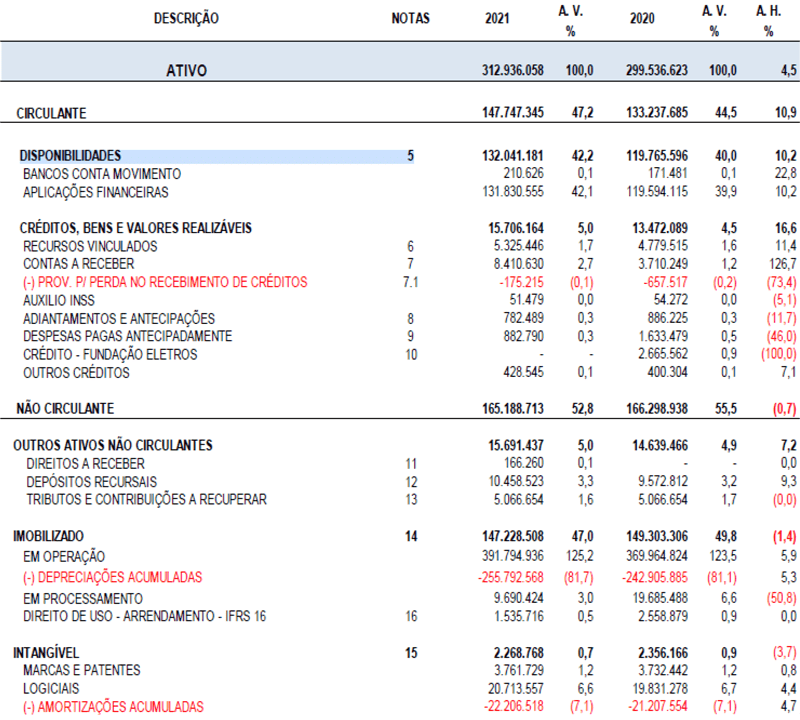The width and height of the screenshot is (800, 720).
Task: Click the CIRCULANTE row label
Action: click(51, 113)
